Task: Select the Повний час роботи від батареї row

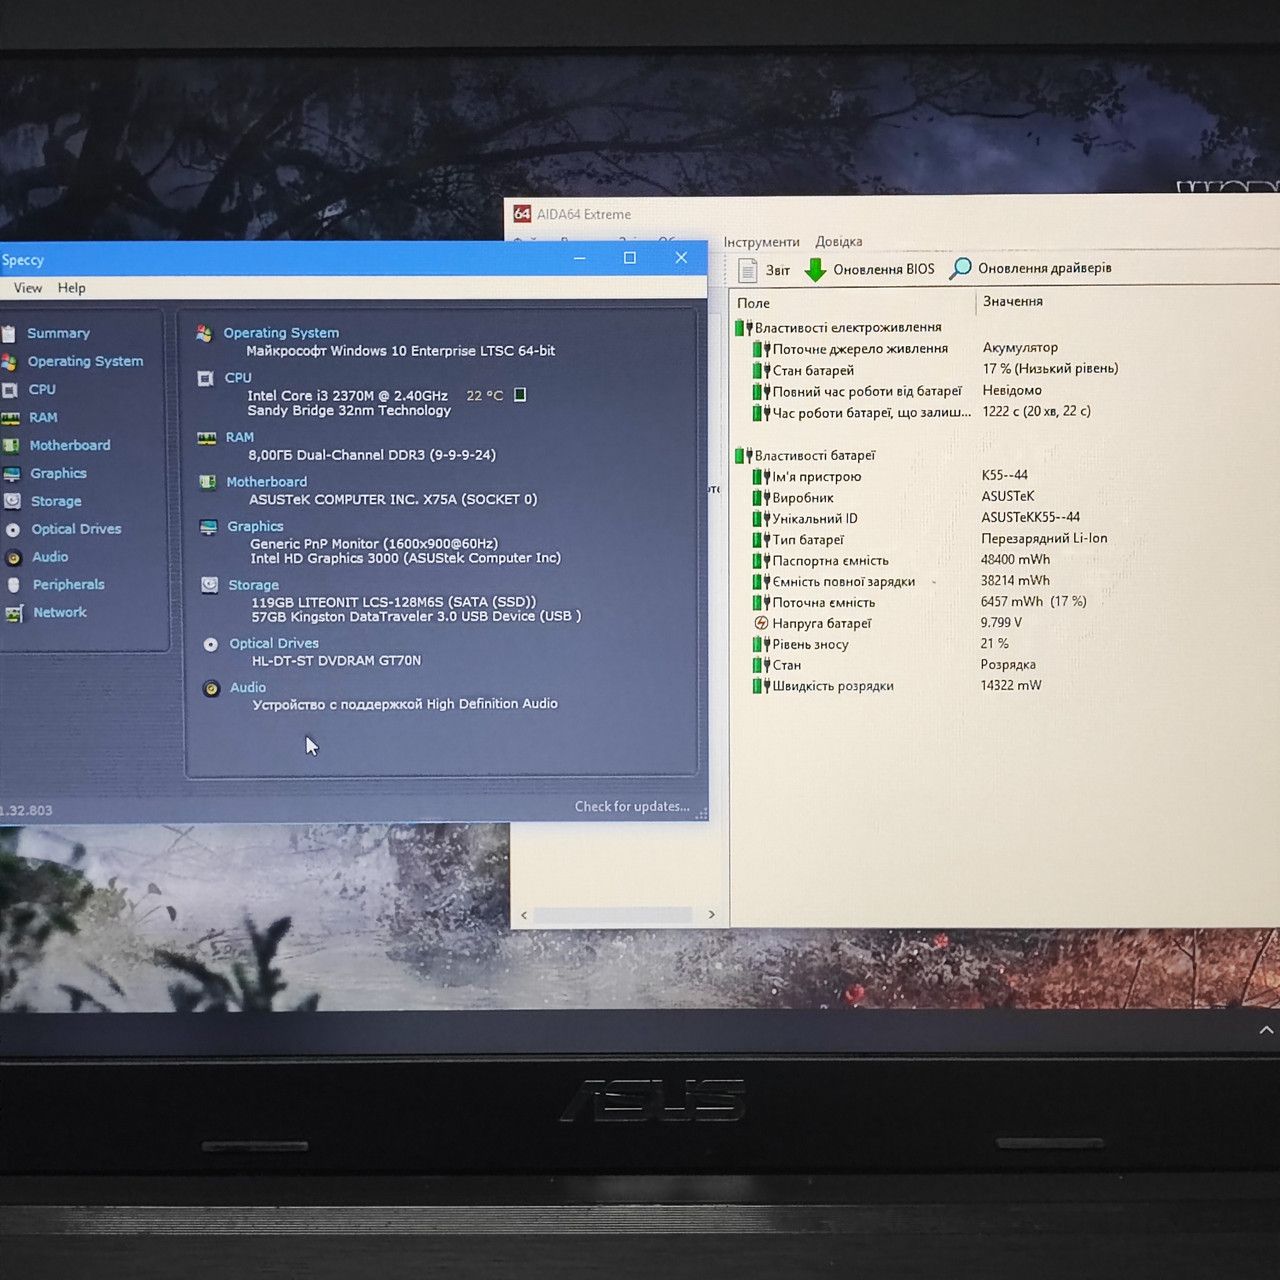Action: pos(858,391)
